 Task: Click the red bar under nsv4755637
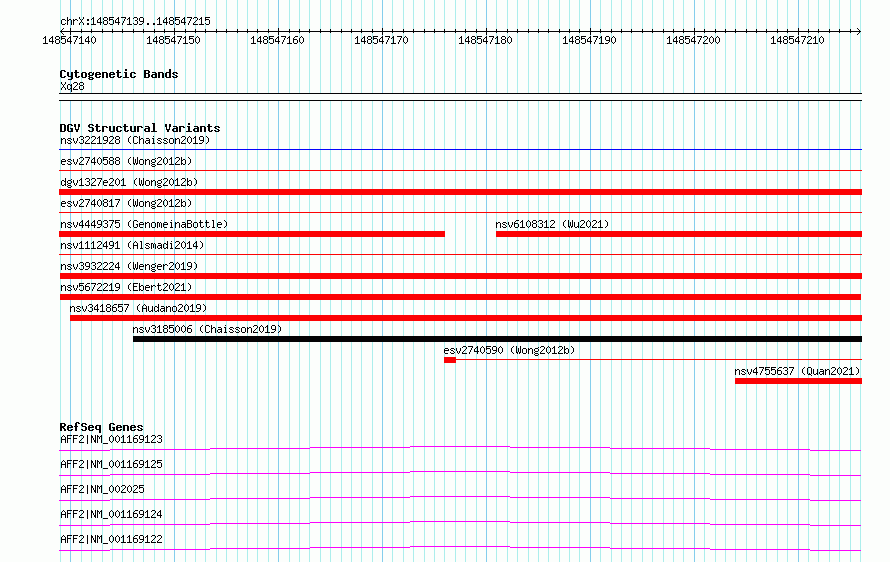coord(798,381)
